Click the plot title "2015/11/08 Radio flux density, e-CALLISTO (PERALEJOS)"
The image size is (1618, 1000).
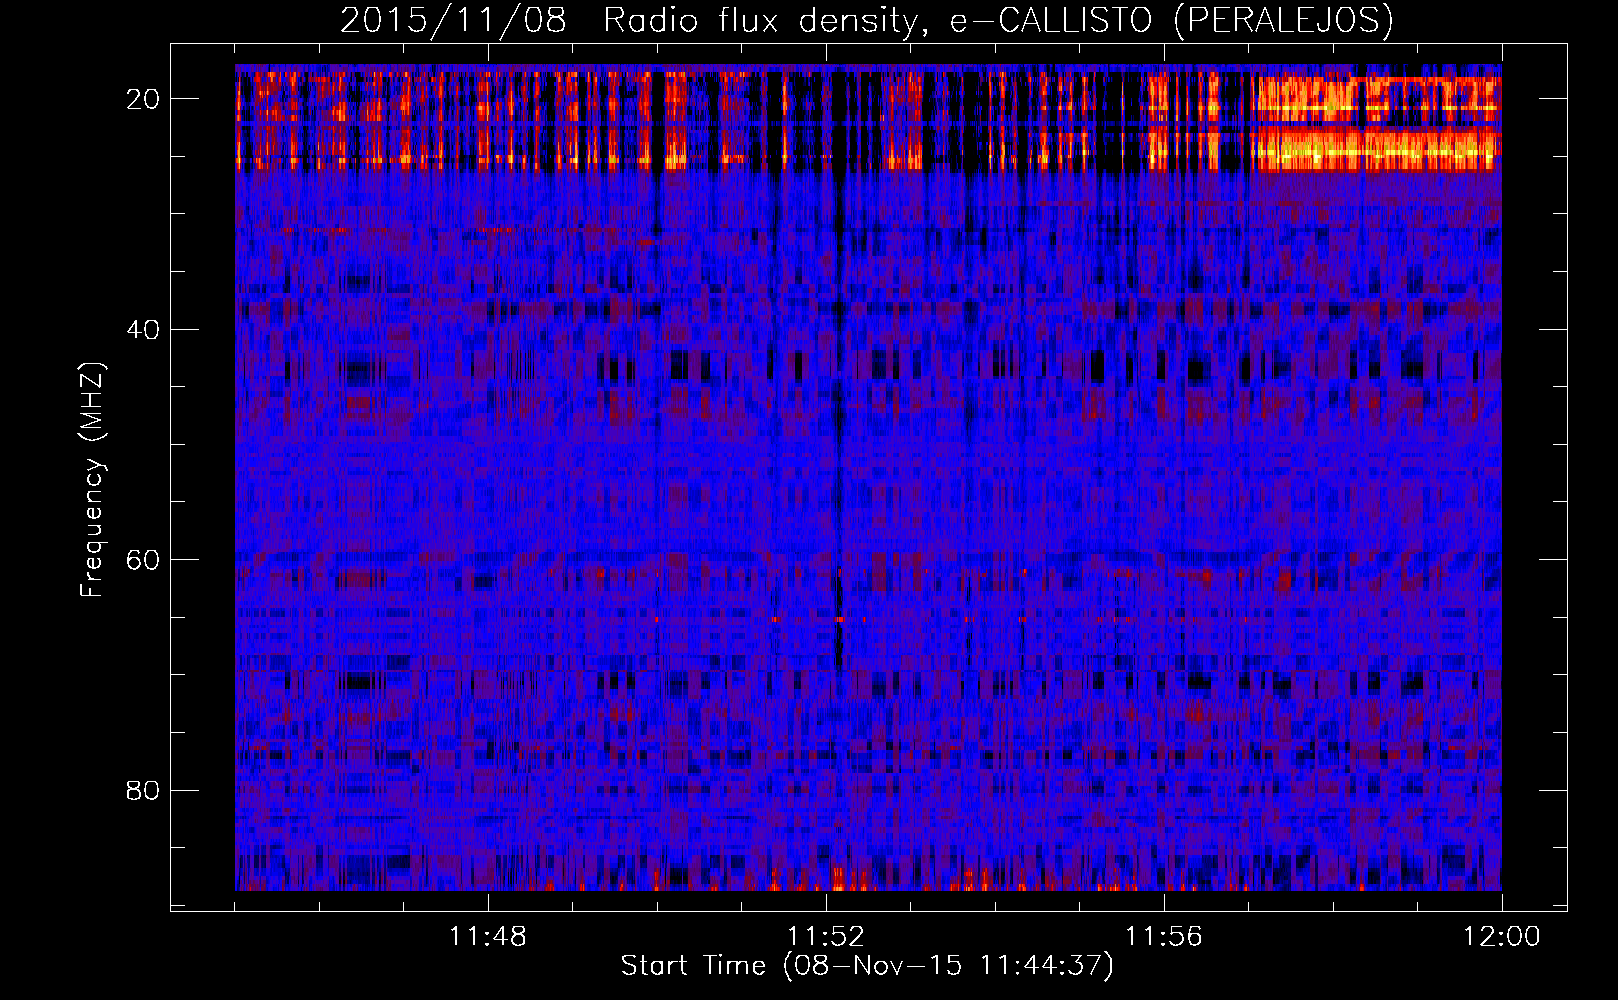tap(867, 20)
